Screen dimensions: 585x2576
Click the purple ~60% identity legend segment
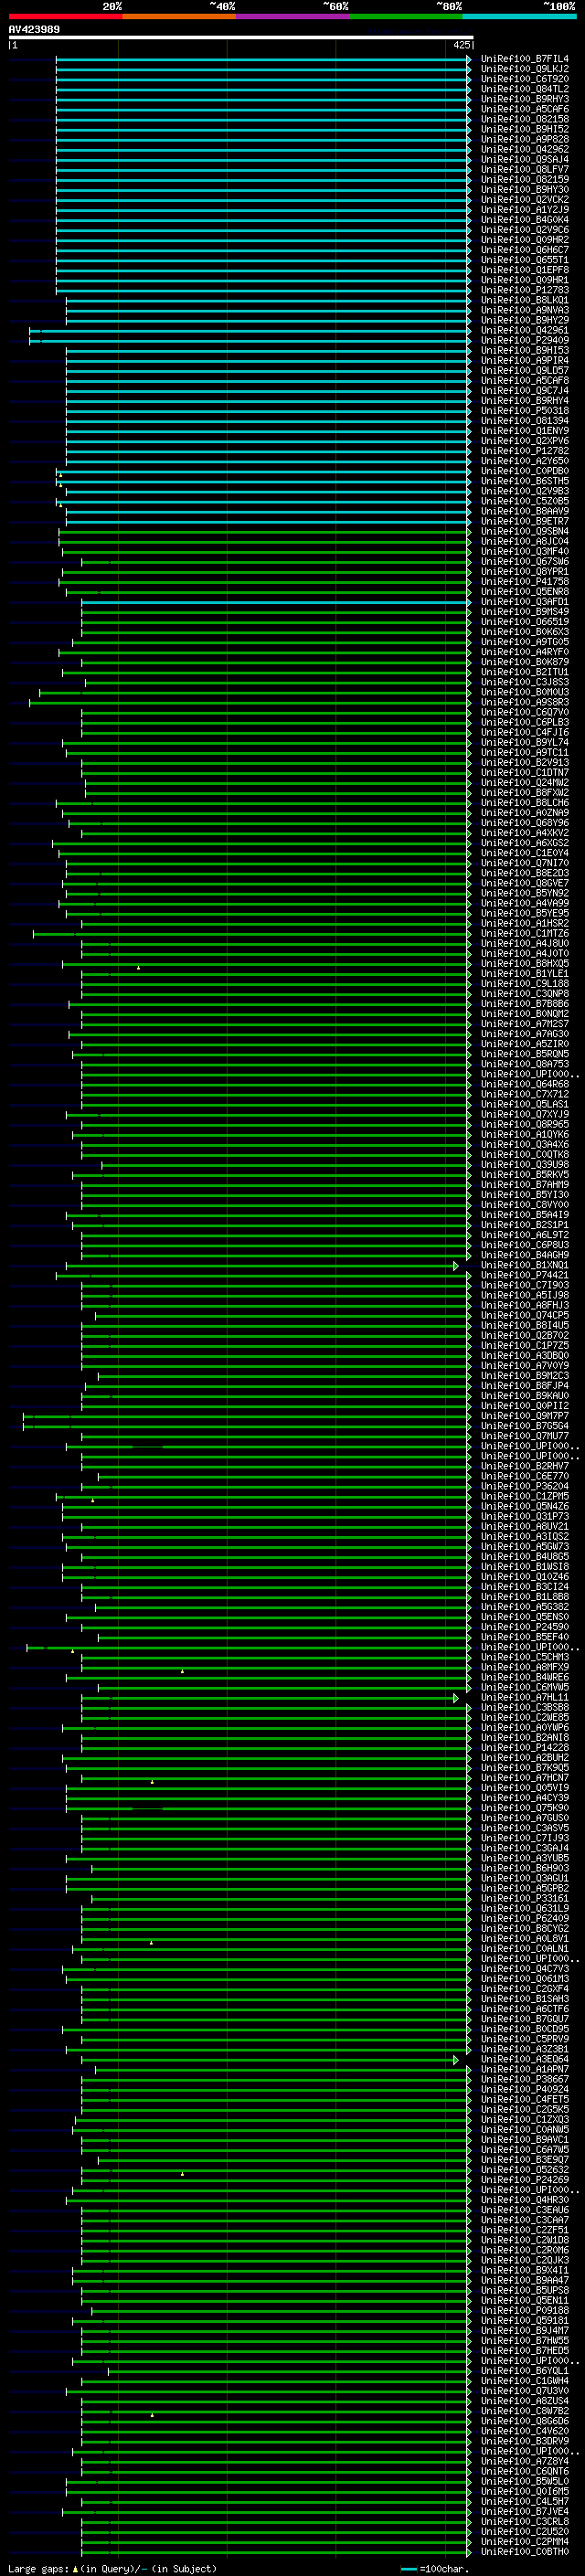[x=293, y=16]
